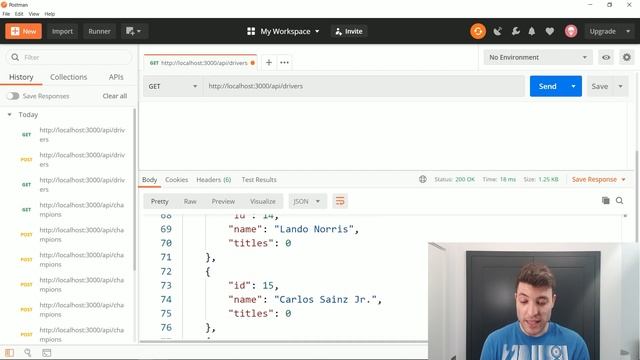Switch to the Collections tab
The image size is (640, 360).
[69, 77]
